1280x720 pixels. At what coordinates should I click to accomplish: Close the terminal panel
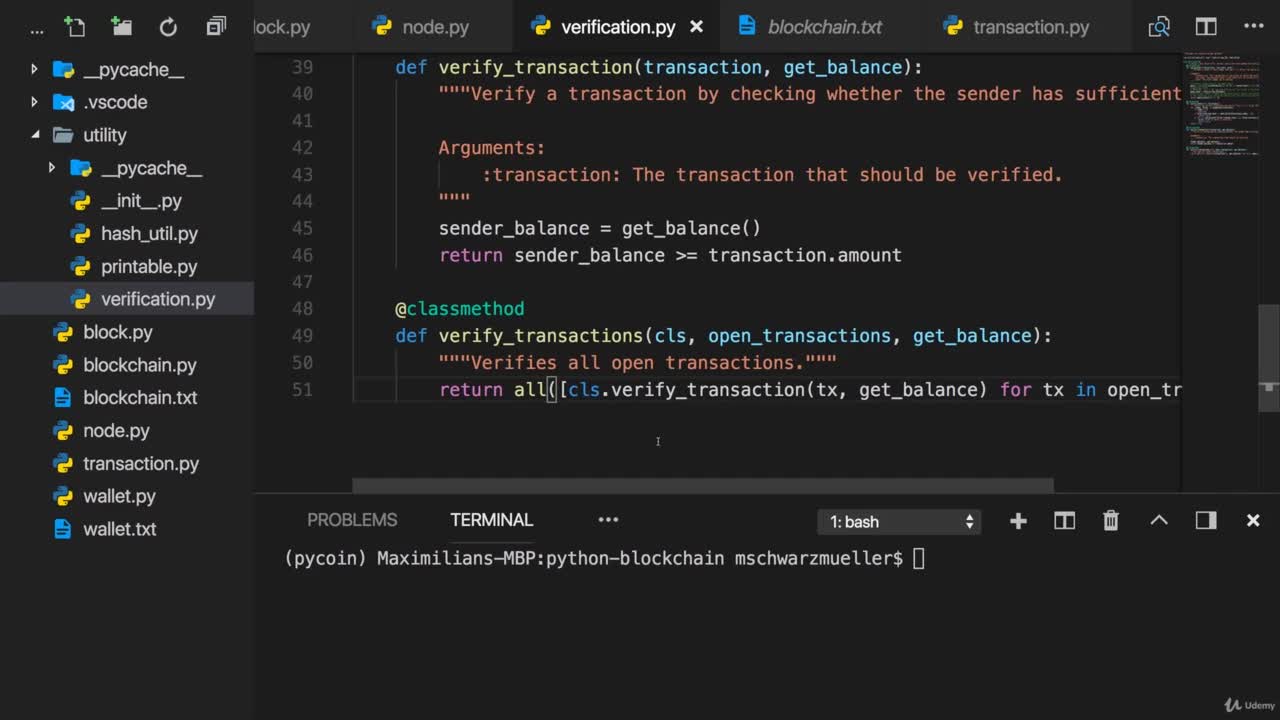pyautogui.click(x=1253, y=520)
